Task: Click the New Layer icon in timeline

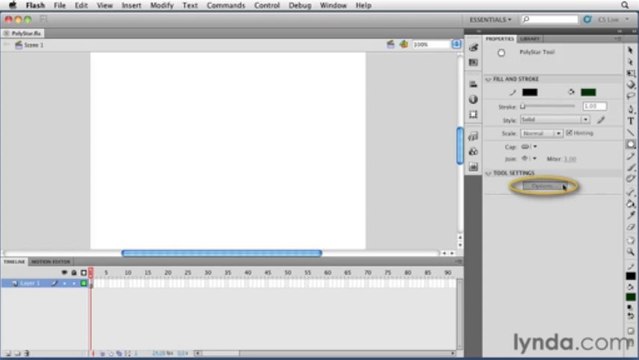Action: pos(8,353)
